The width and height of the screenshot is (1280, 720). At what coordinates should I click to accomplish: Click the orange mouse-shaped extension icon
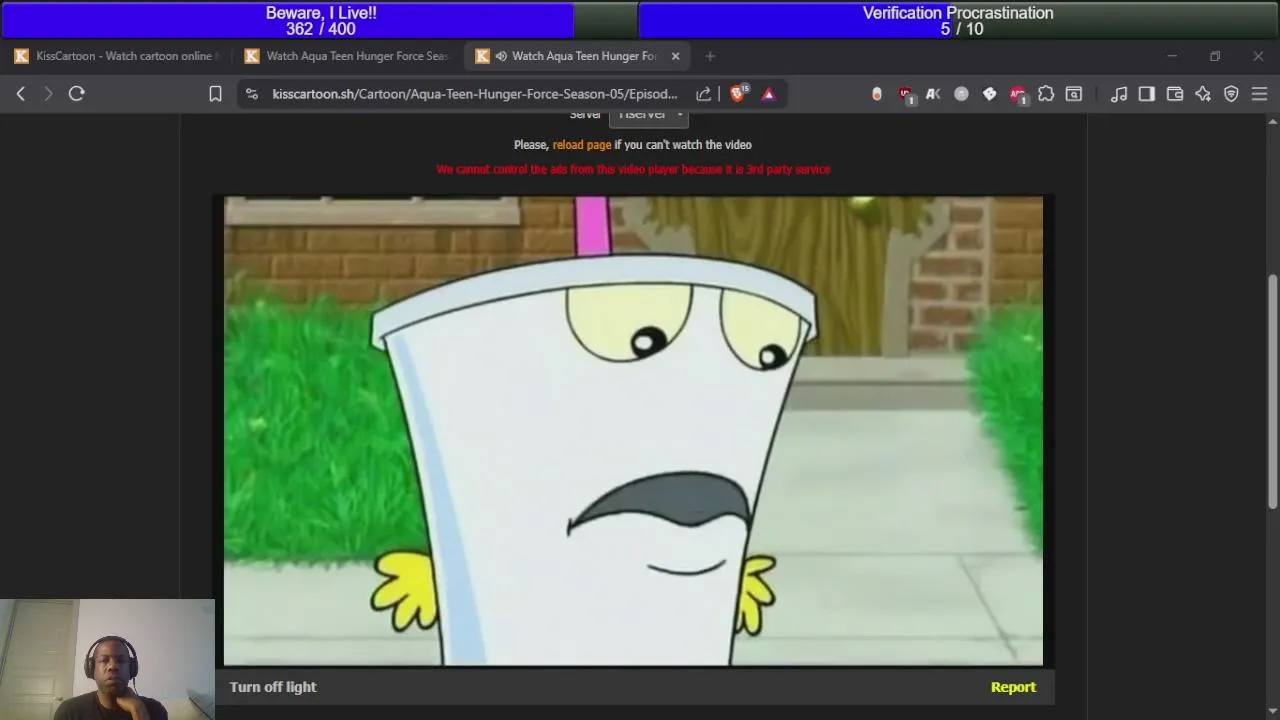[877, 94]
